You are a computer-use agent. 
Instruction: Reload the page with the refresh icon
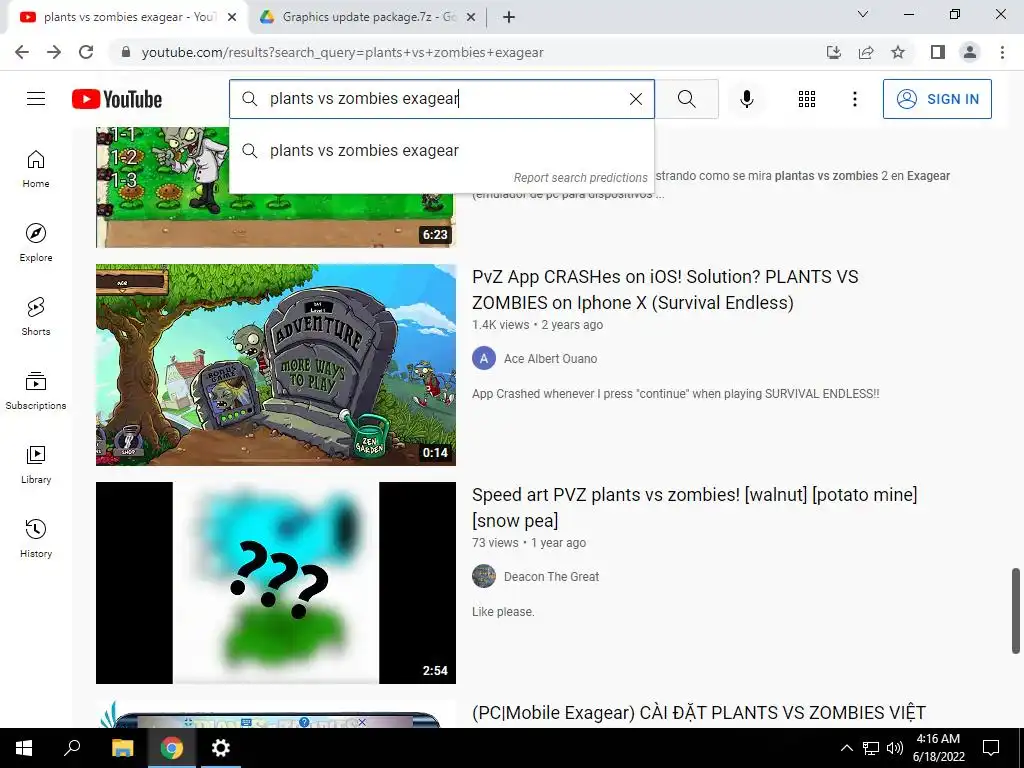coord(86,52)
